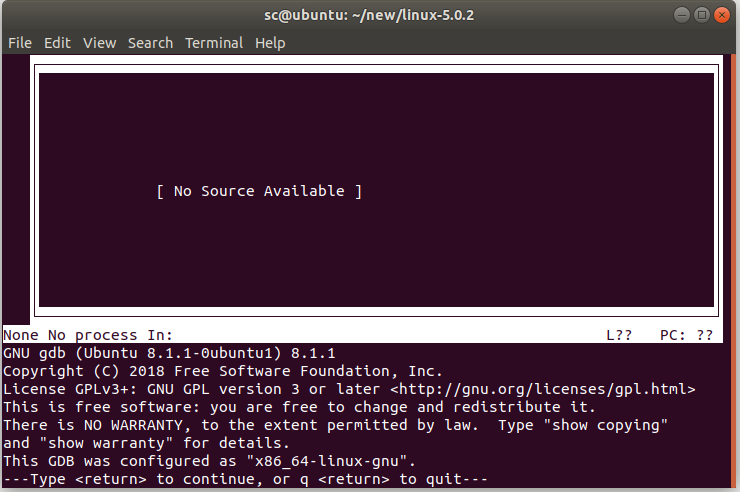Close the terminal window

[x=722, y=15]
